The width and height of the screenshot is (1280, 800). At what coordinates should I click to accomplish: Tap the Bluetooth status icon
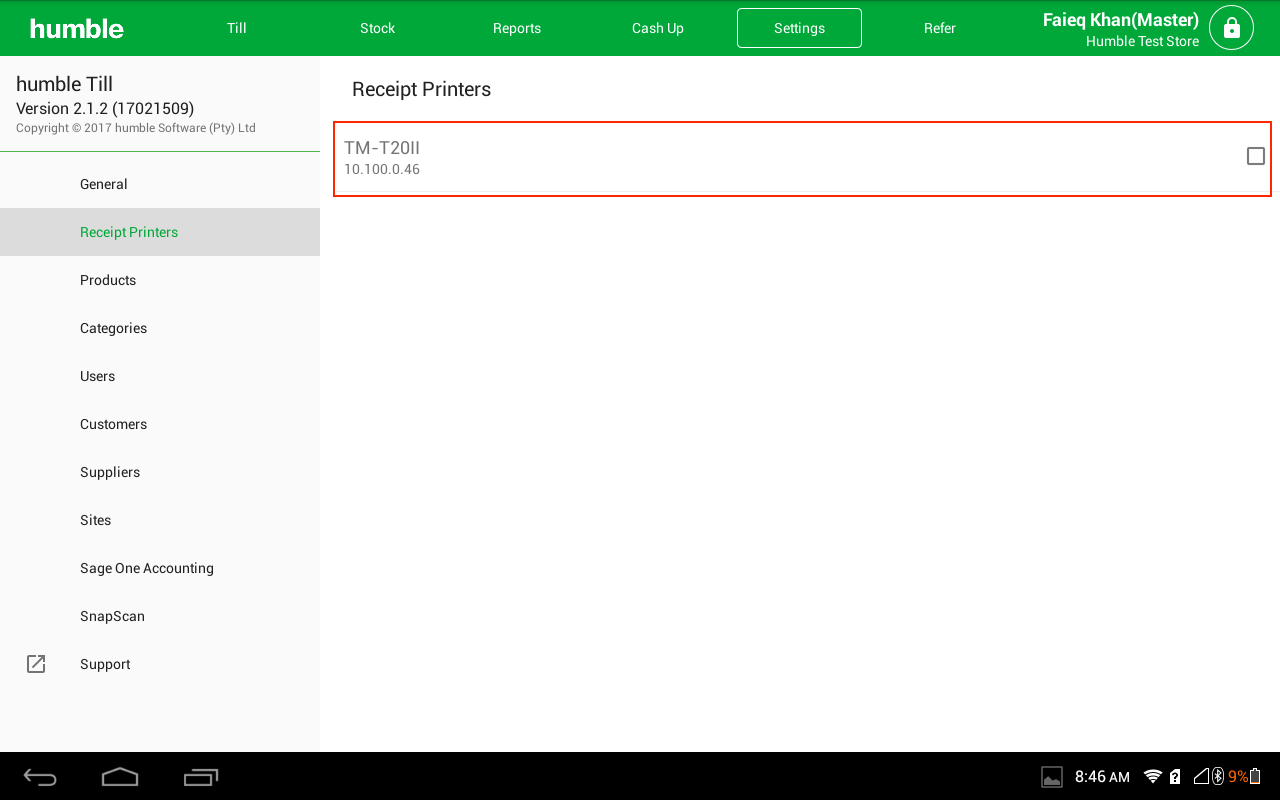click(1217, 776)
